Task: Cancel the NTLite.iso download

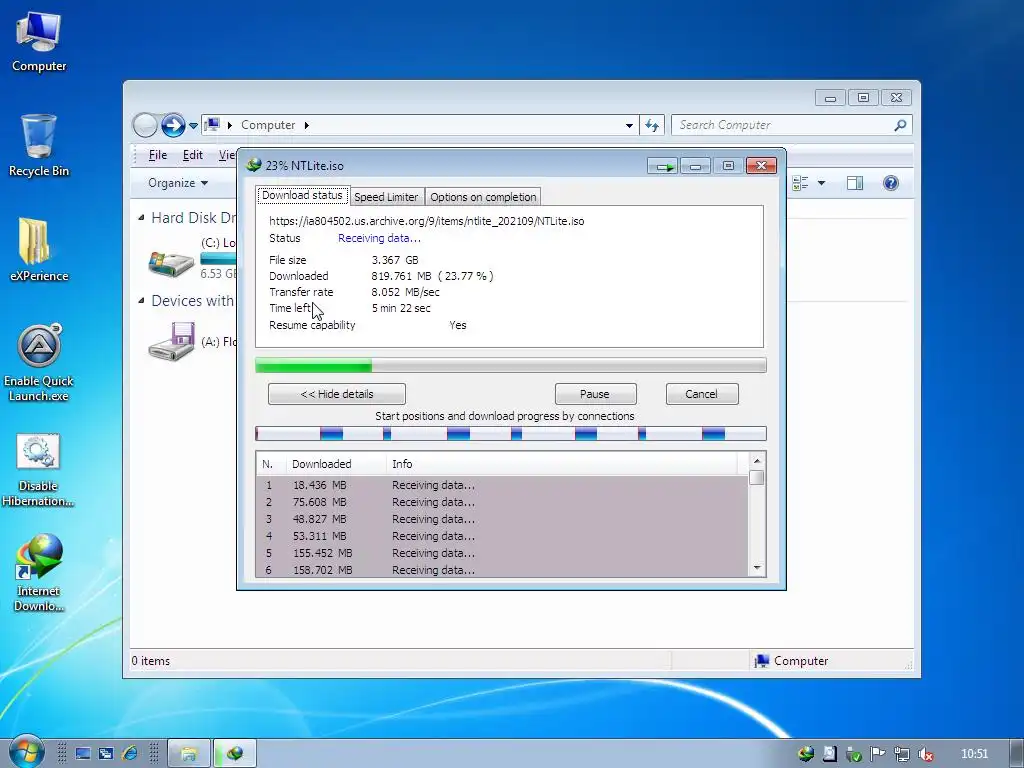Action: point(702,394)
